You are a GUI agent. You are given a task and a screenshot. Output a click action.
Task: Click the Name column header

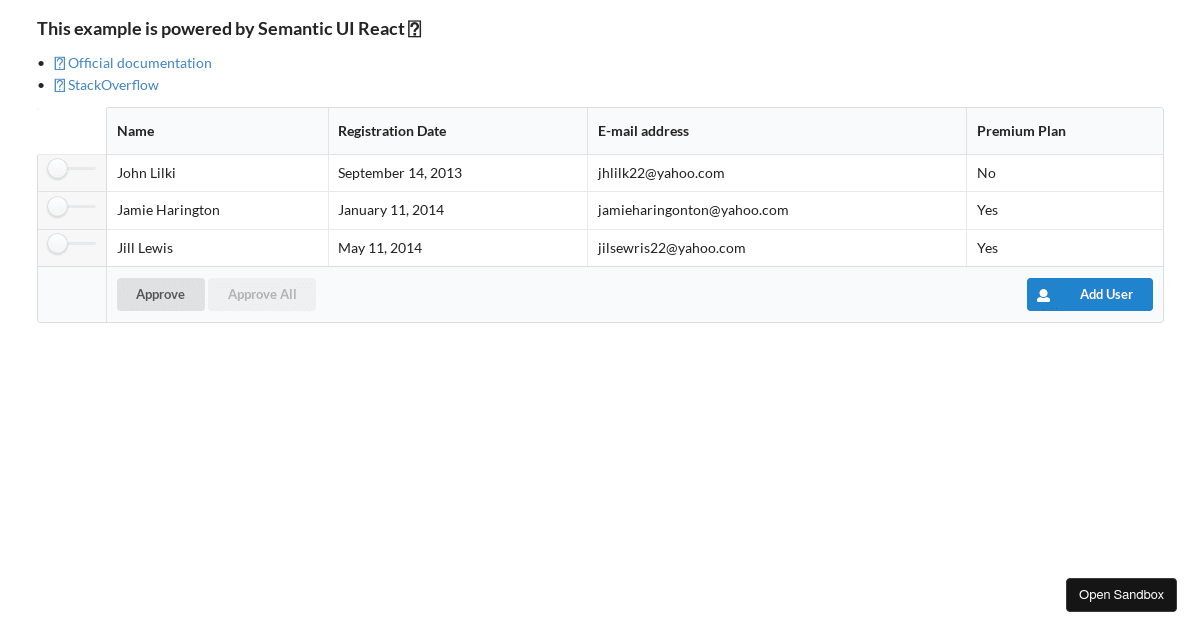click(x=135, y=131)
